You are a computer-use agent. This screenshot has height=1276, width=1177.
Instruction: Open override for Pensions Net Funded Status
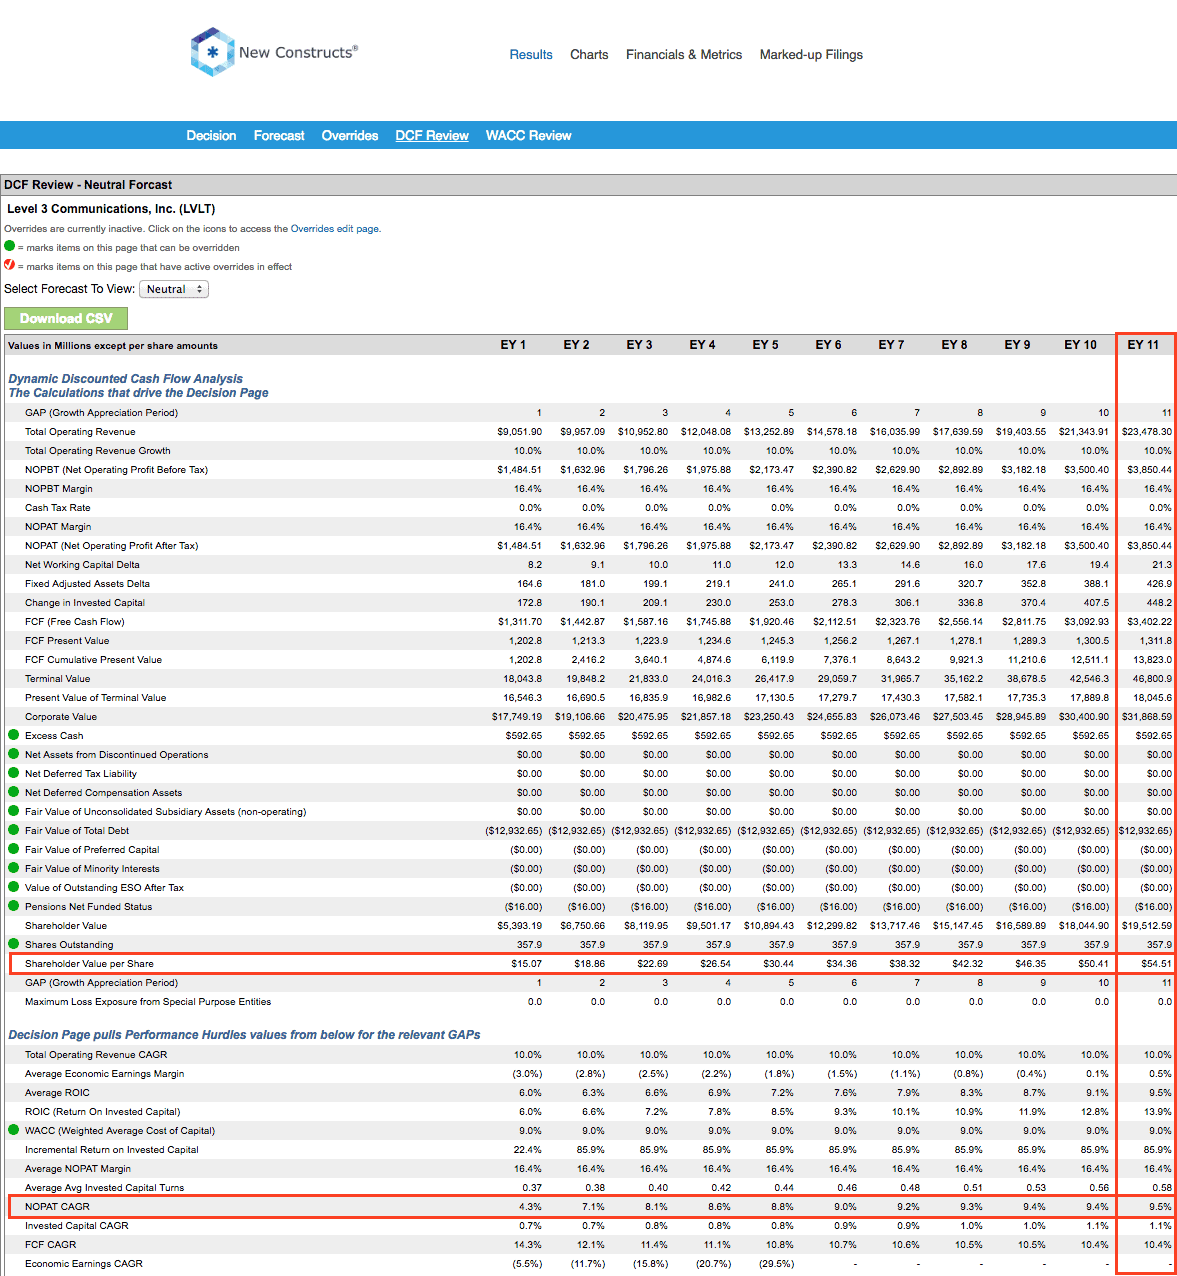pos(14,906)
